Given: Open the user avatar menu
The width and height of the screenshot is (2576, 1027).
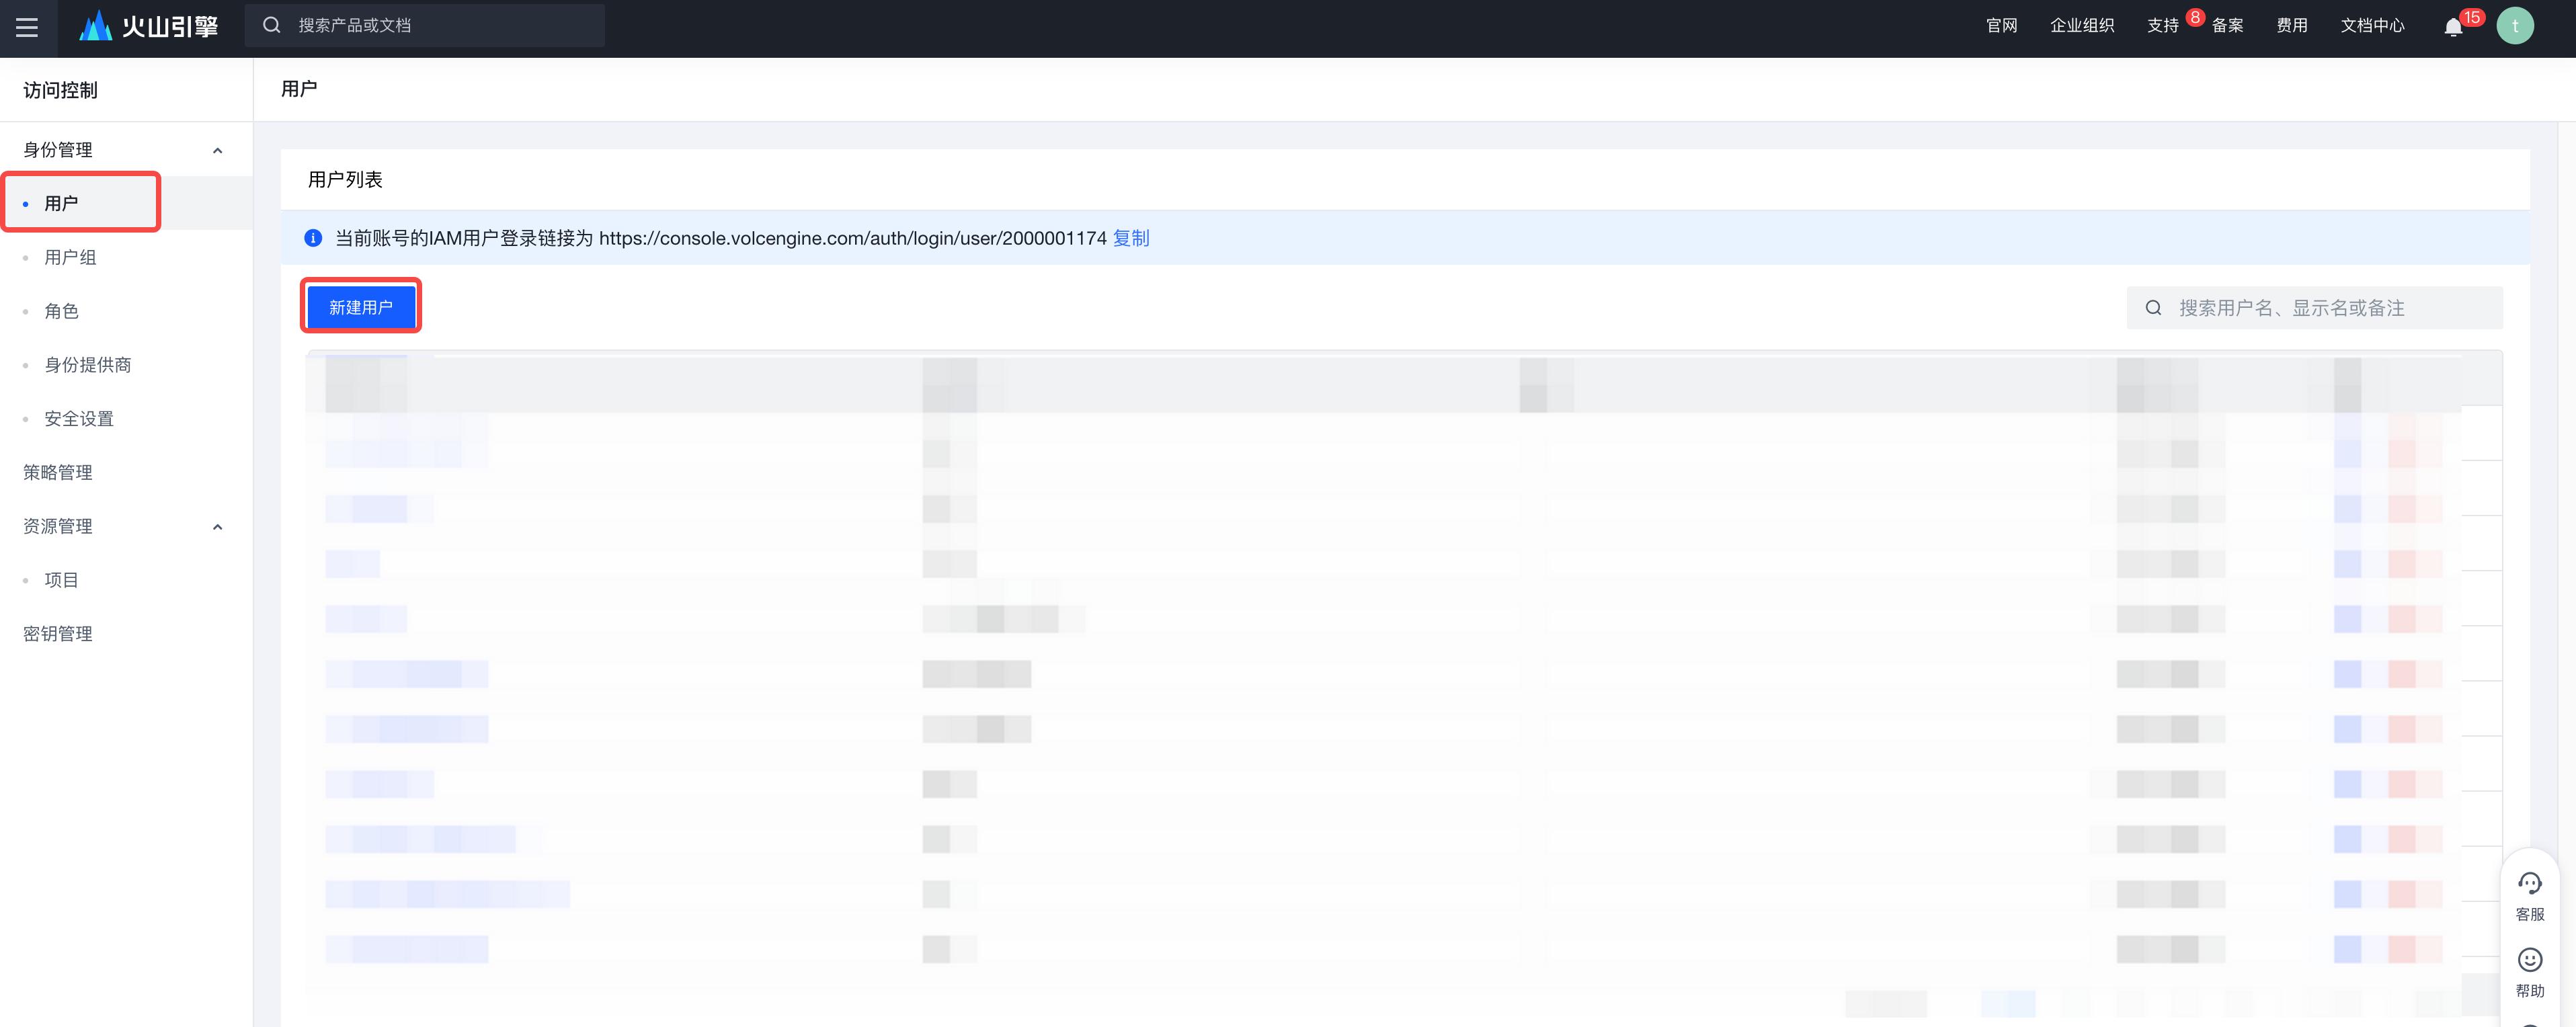Looking at the screenshot, I should (x=2514, y=26).
